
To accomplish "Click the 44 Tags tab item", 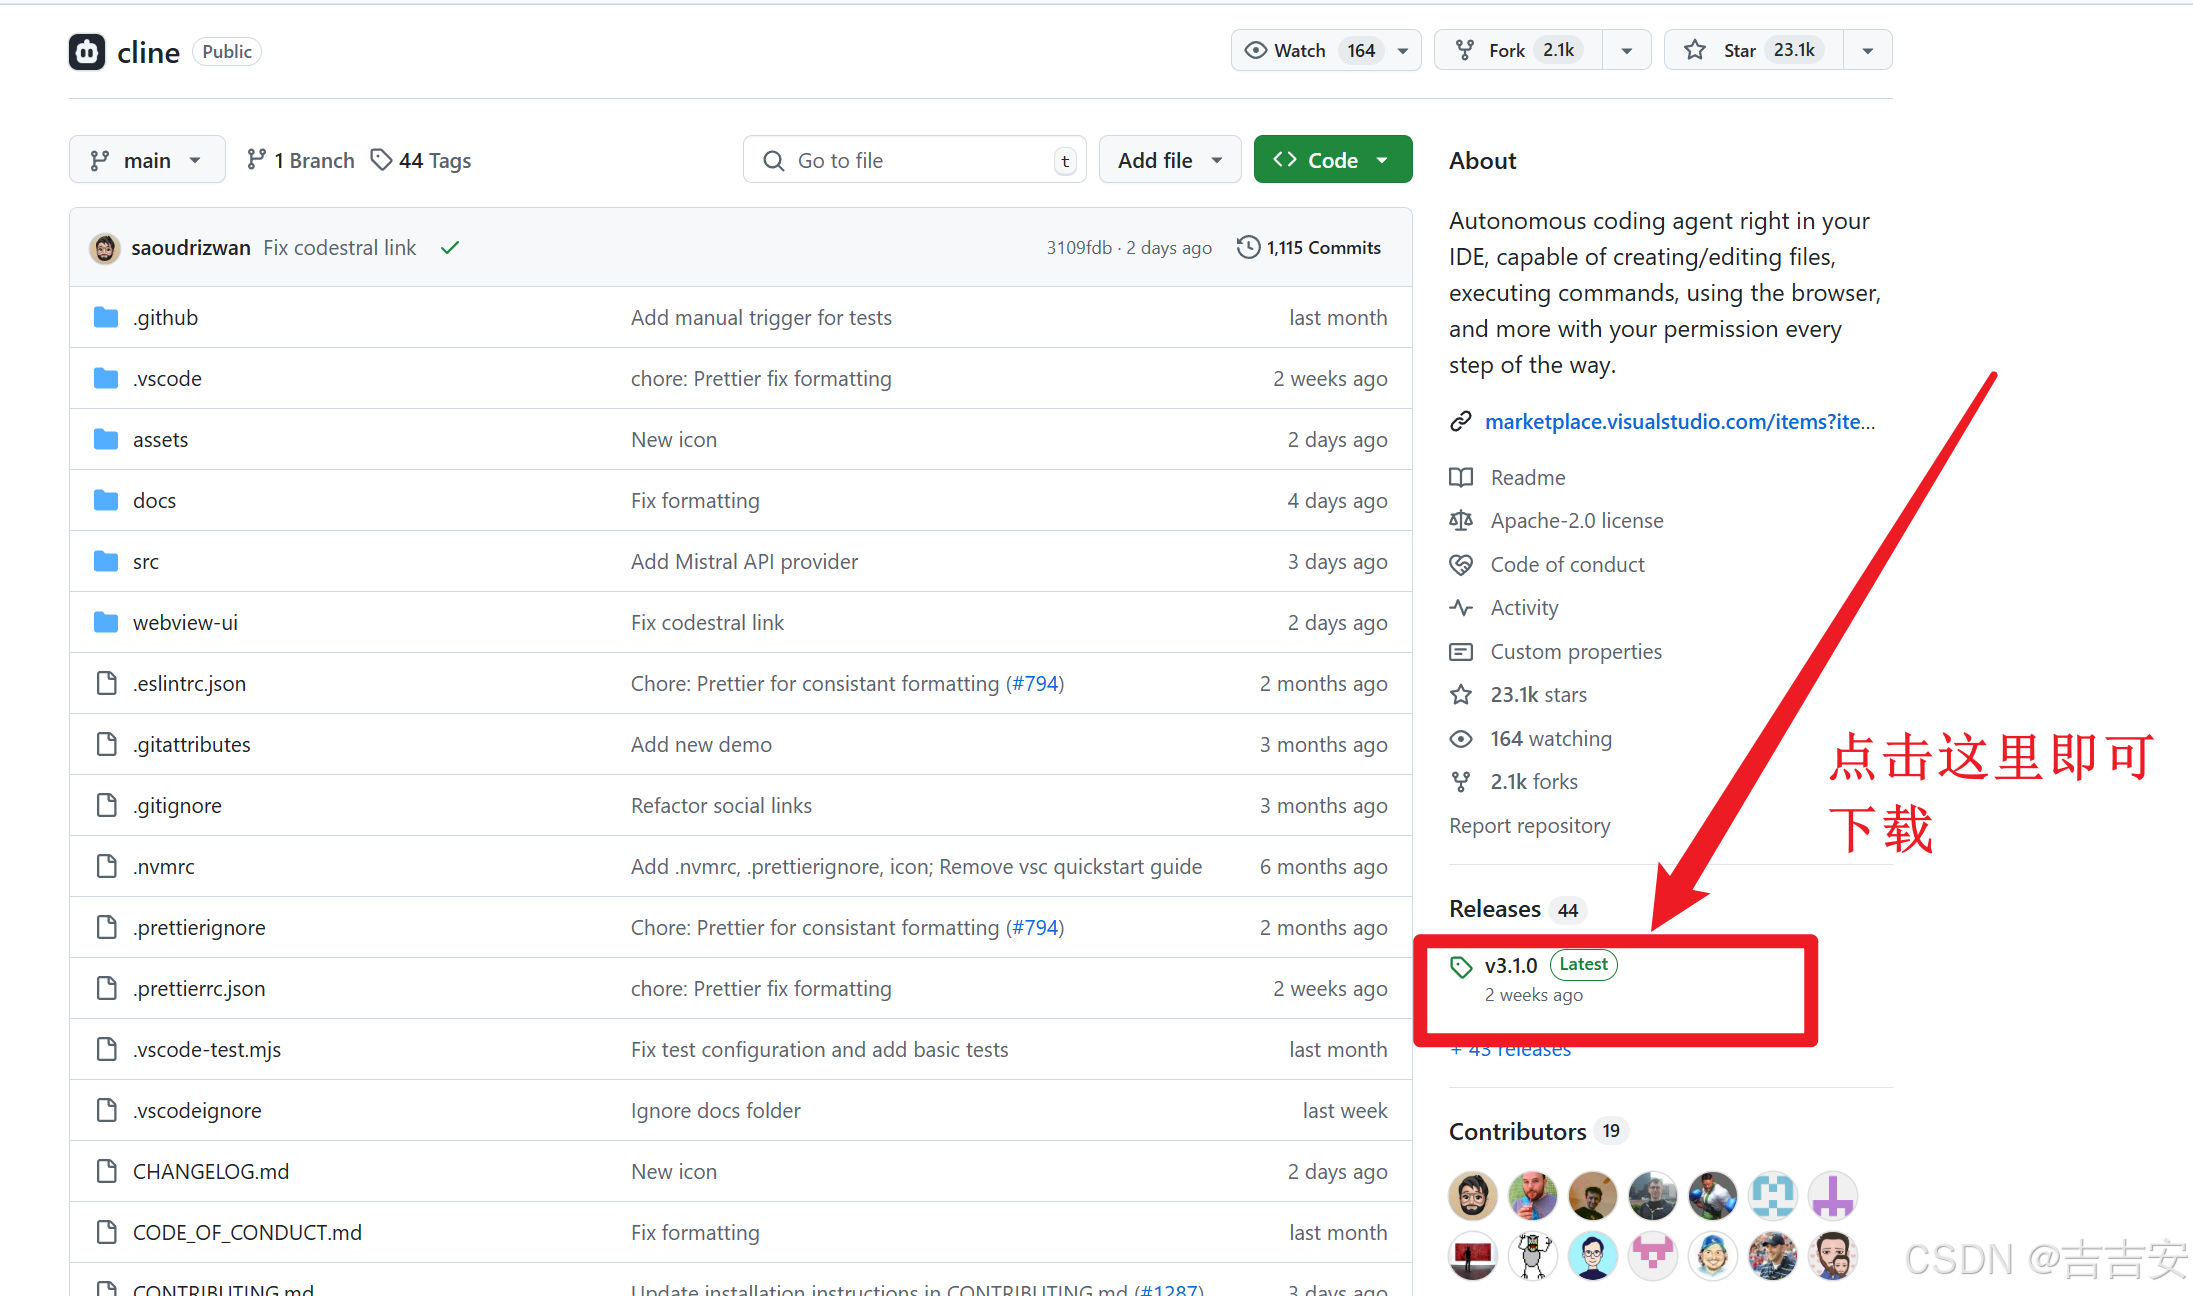I will pos(419,159).
